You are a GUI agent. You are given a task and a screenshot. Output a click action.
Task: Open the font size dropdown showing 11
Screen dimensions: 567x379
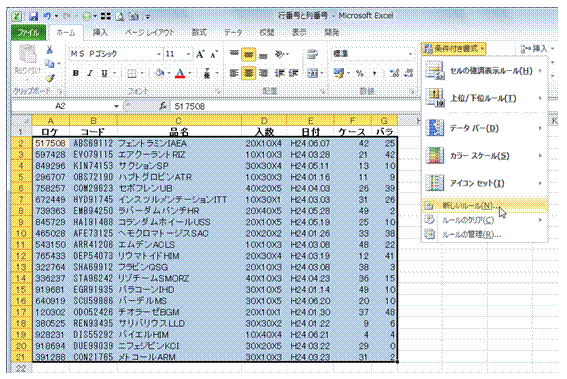click(188, 54)
